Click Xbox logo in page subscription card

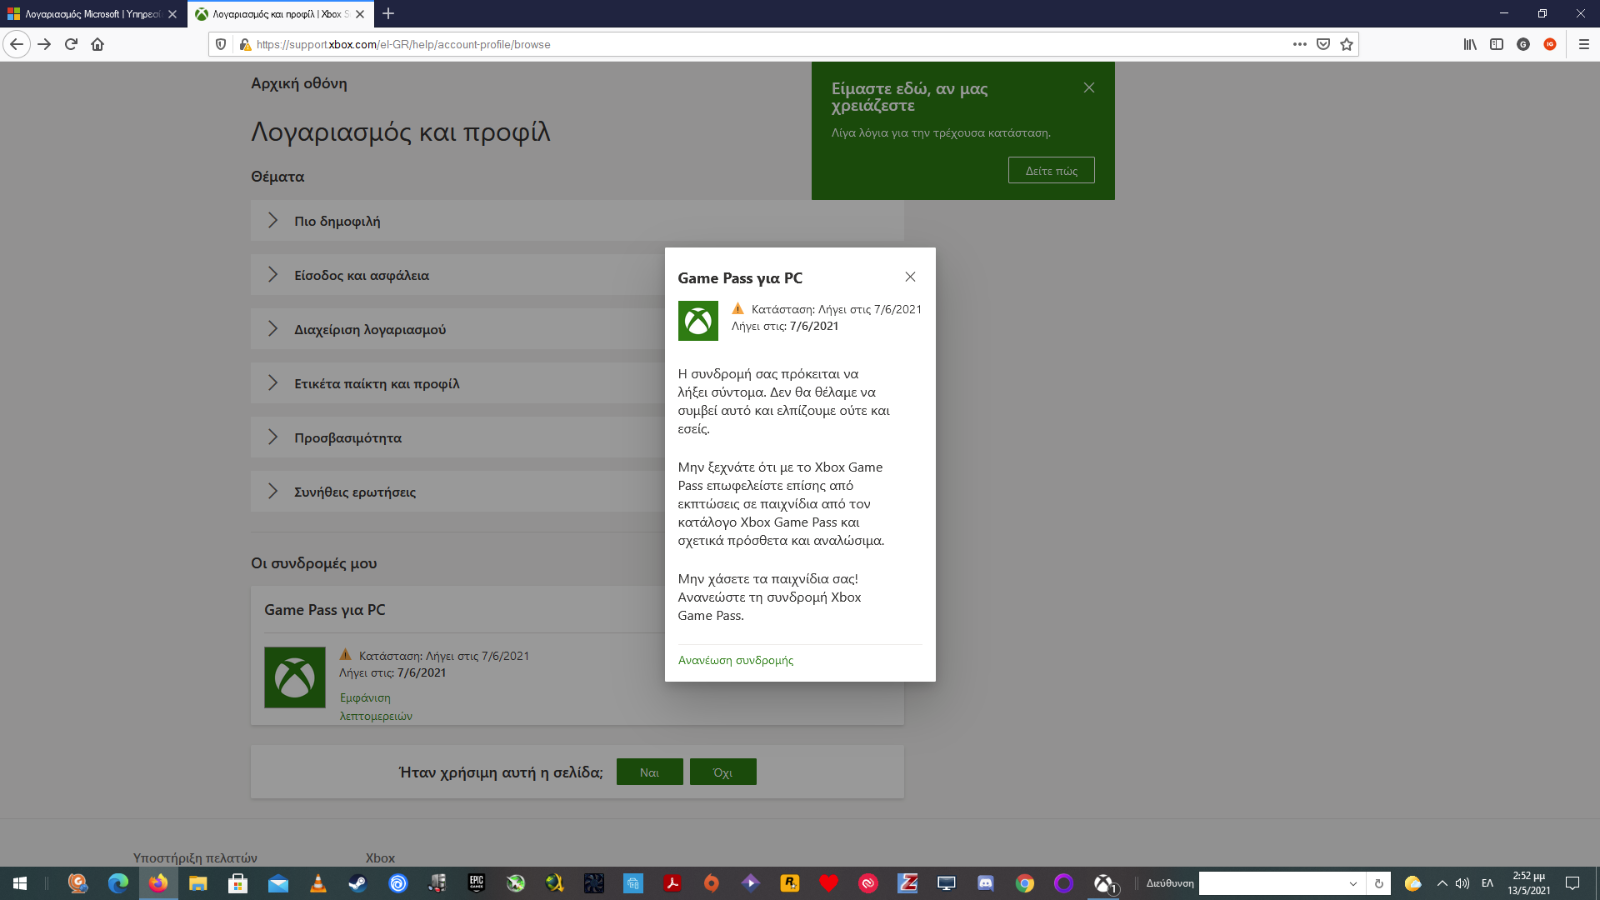pyautogui.click(x=295, y=677)
